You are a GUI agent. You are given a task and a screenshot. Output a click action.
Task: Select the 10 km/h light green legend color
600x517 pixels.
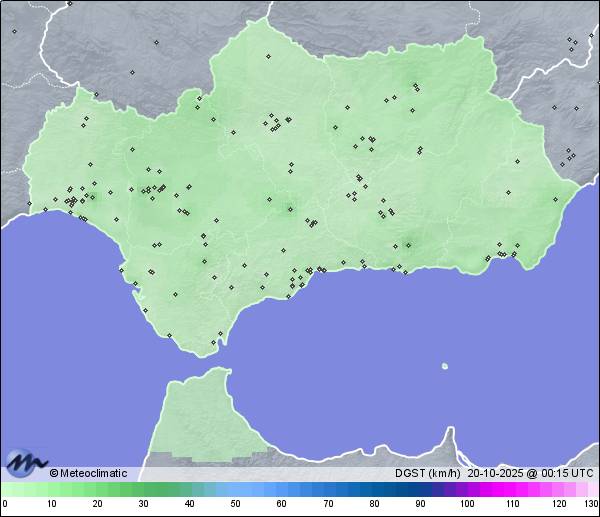pyautogui.click(x=51, y=489)
